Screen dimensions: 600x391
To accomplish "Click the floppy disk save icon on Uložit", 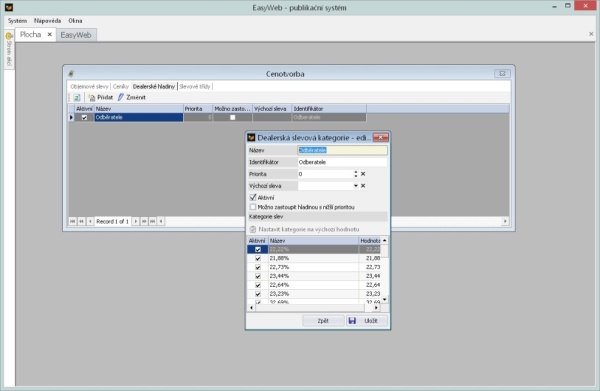I will click(x=352, y=321).
